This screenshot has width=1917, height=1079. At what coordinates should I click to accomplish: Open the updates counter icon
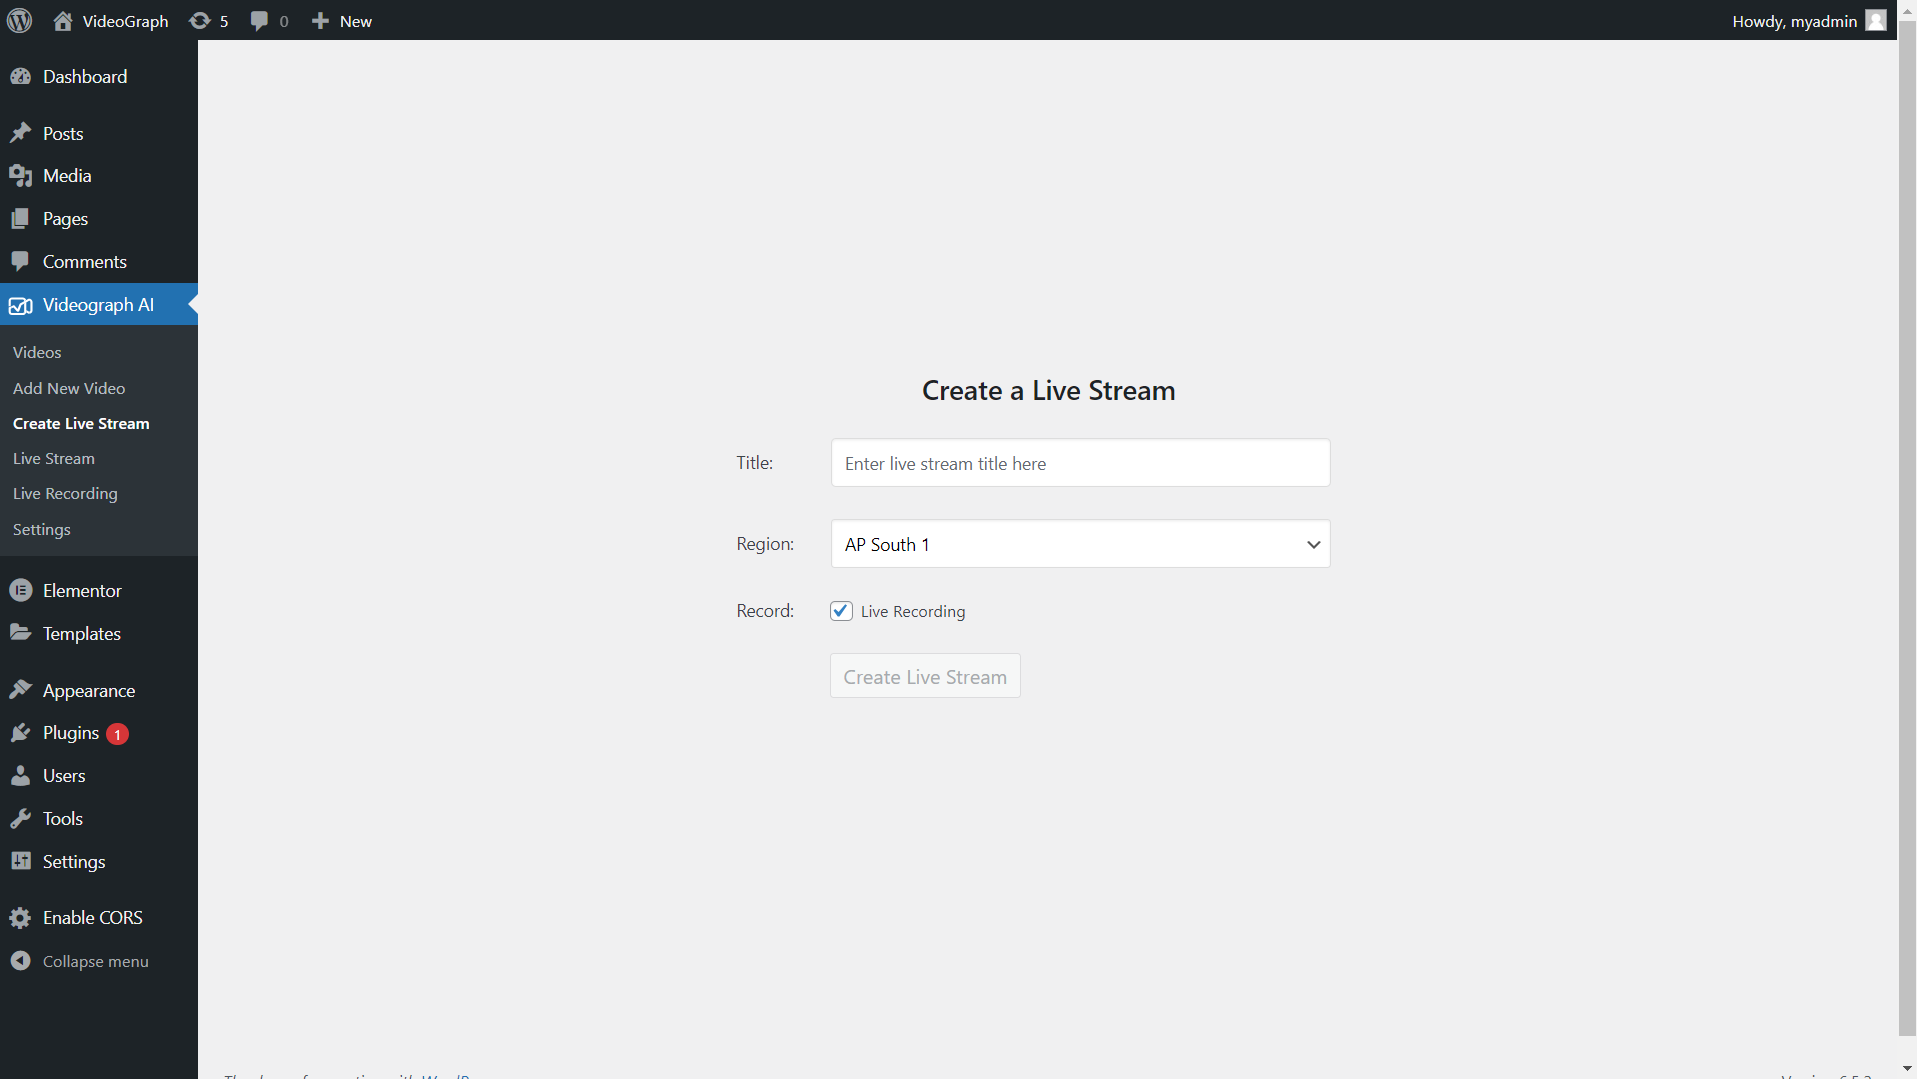(x=207, y=20)
